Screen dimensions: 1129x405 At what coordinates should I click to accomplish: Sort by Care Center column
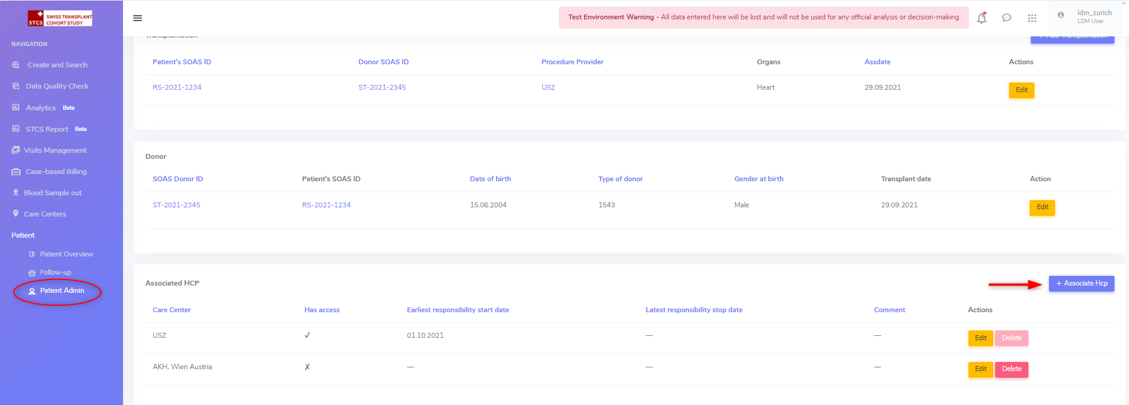click(171, 310)
